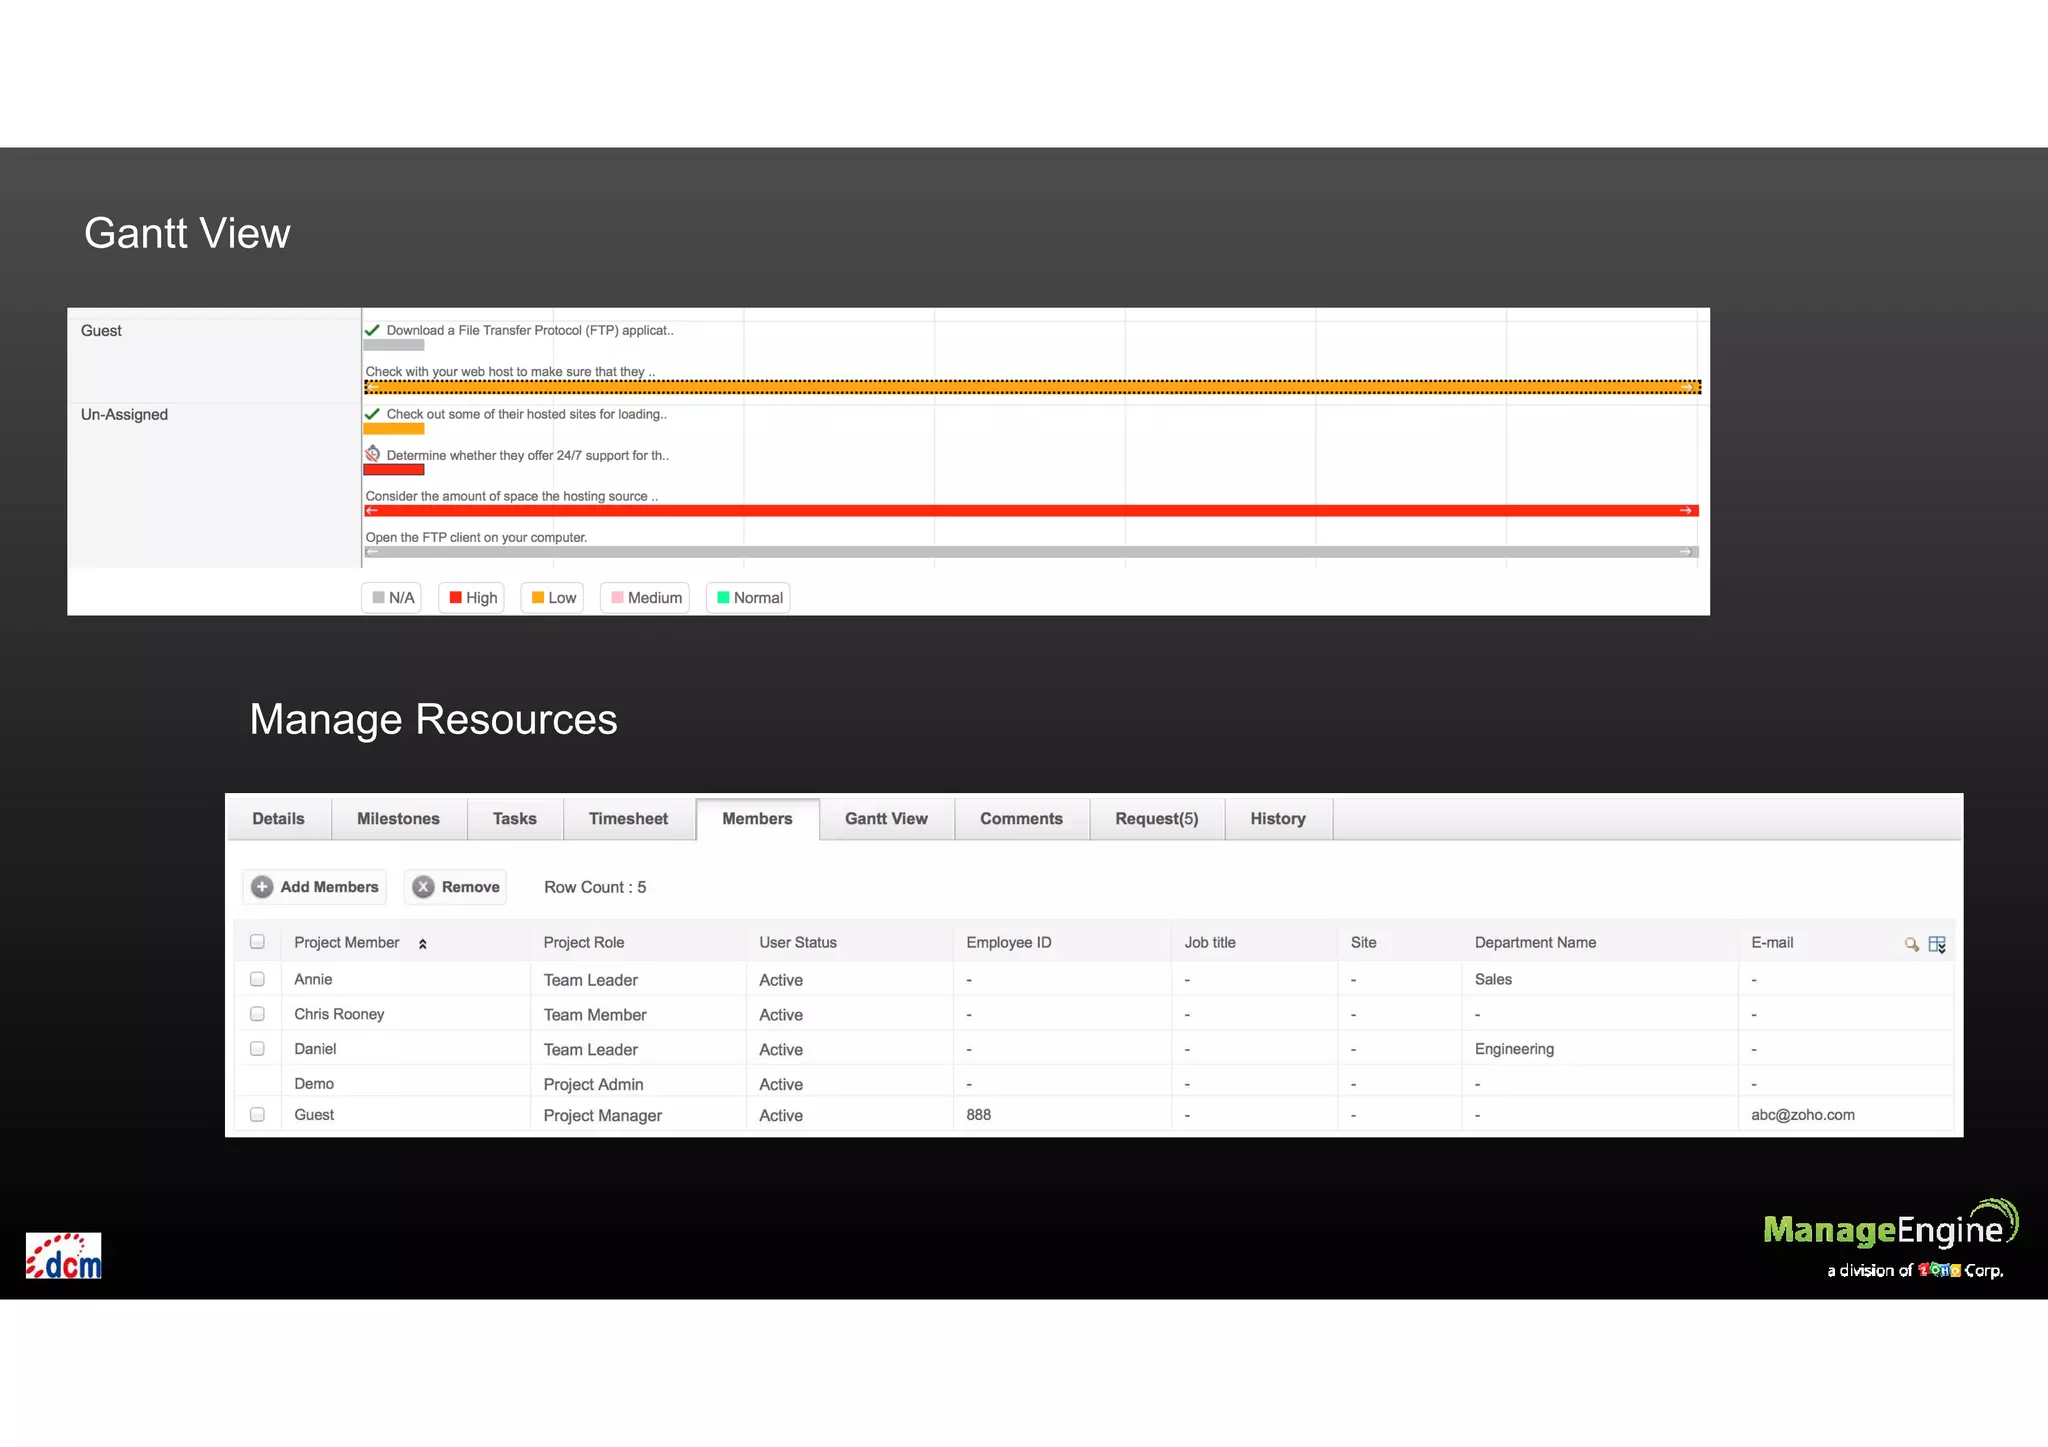Click the E-mail column header
This screenshot has width=2048, height=1447.
(1772, 943)
